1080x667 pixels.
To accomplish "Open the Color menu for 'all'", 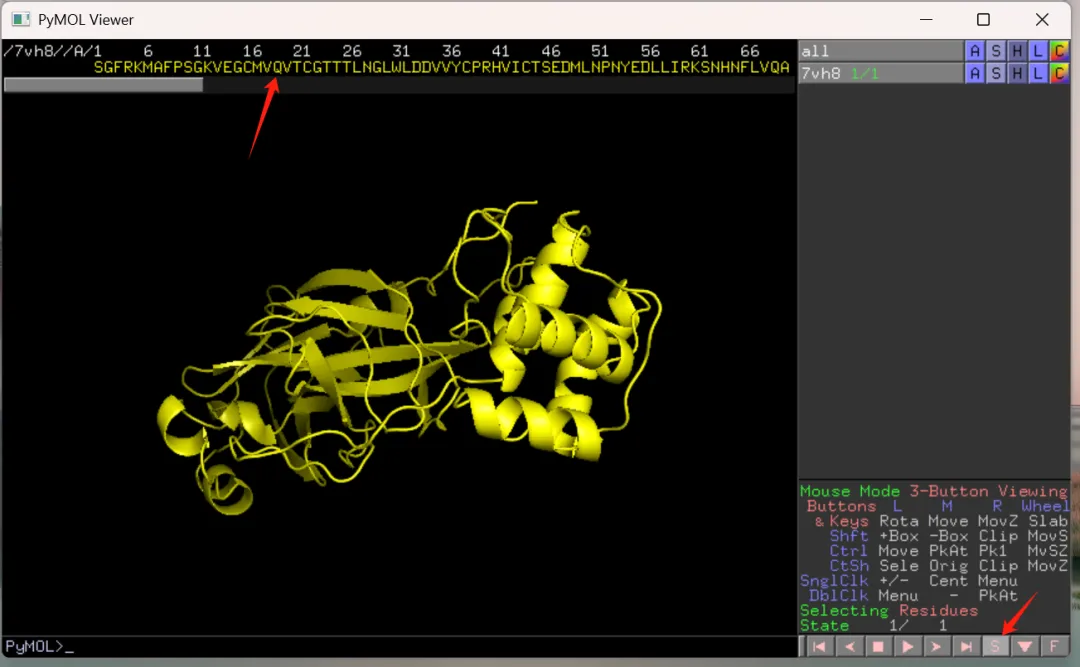I will pyautogui.click(x=1059, y=50).
